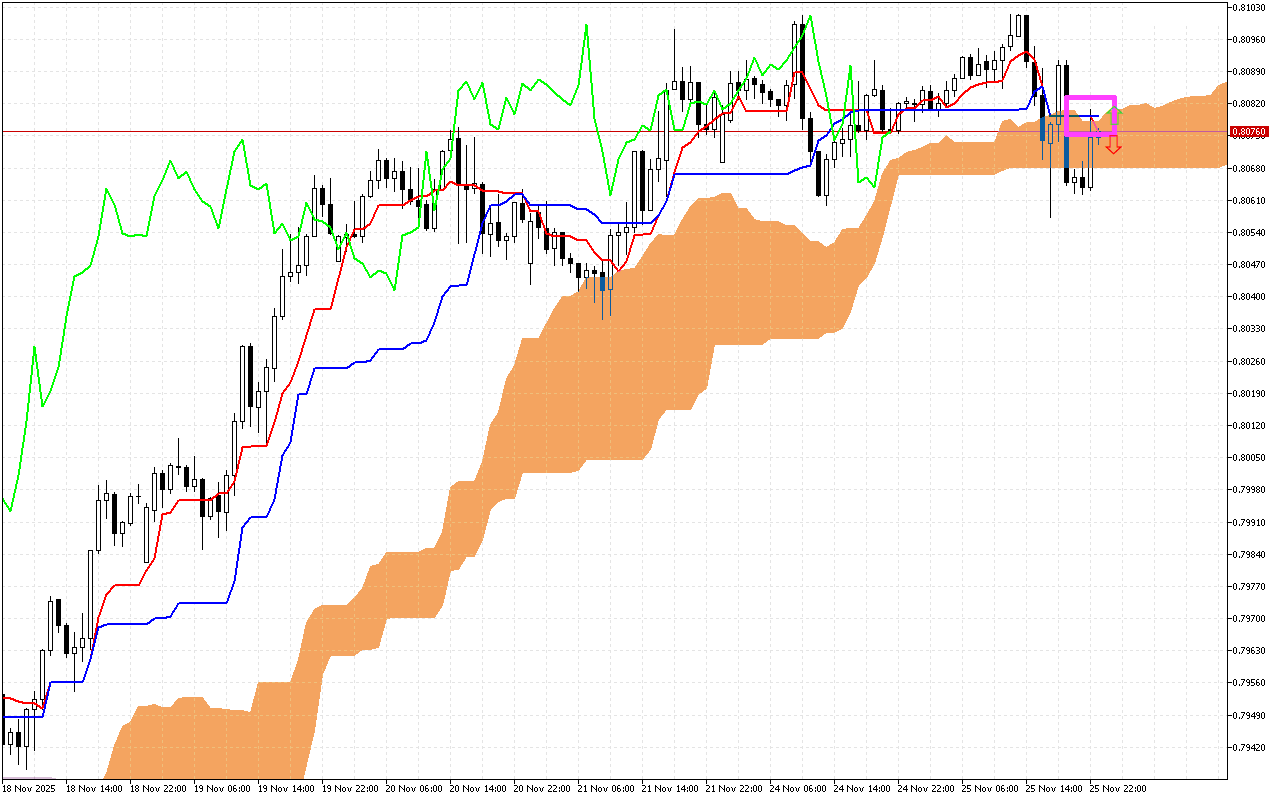The image size is (1280, 800).
Task: Click the 18 Nov 2025 date label
Action: (28, 789)
